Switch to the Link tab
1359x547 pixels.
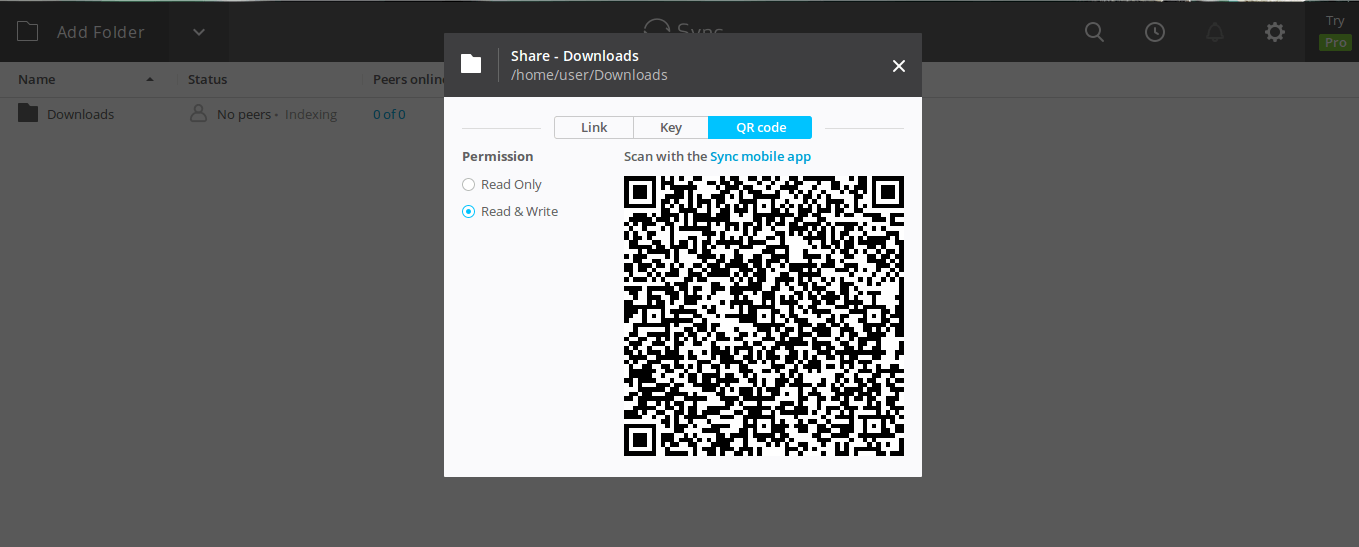594,127
